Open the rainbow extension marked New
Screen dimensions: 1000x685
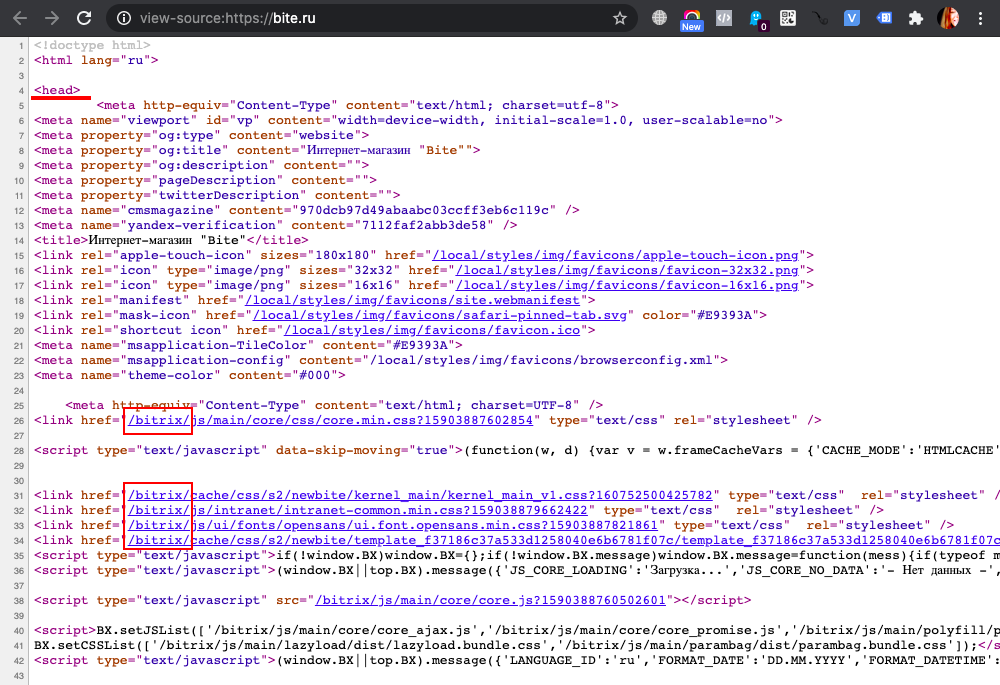pos(691,19)
